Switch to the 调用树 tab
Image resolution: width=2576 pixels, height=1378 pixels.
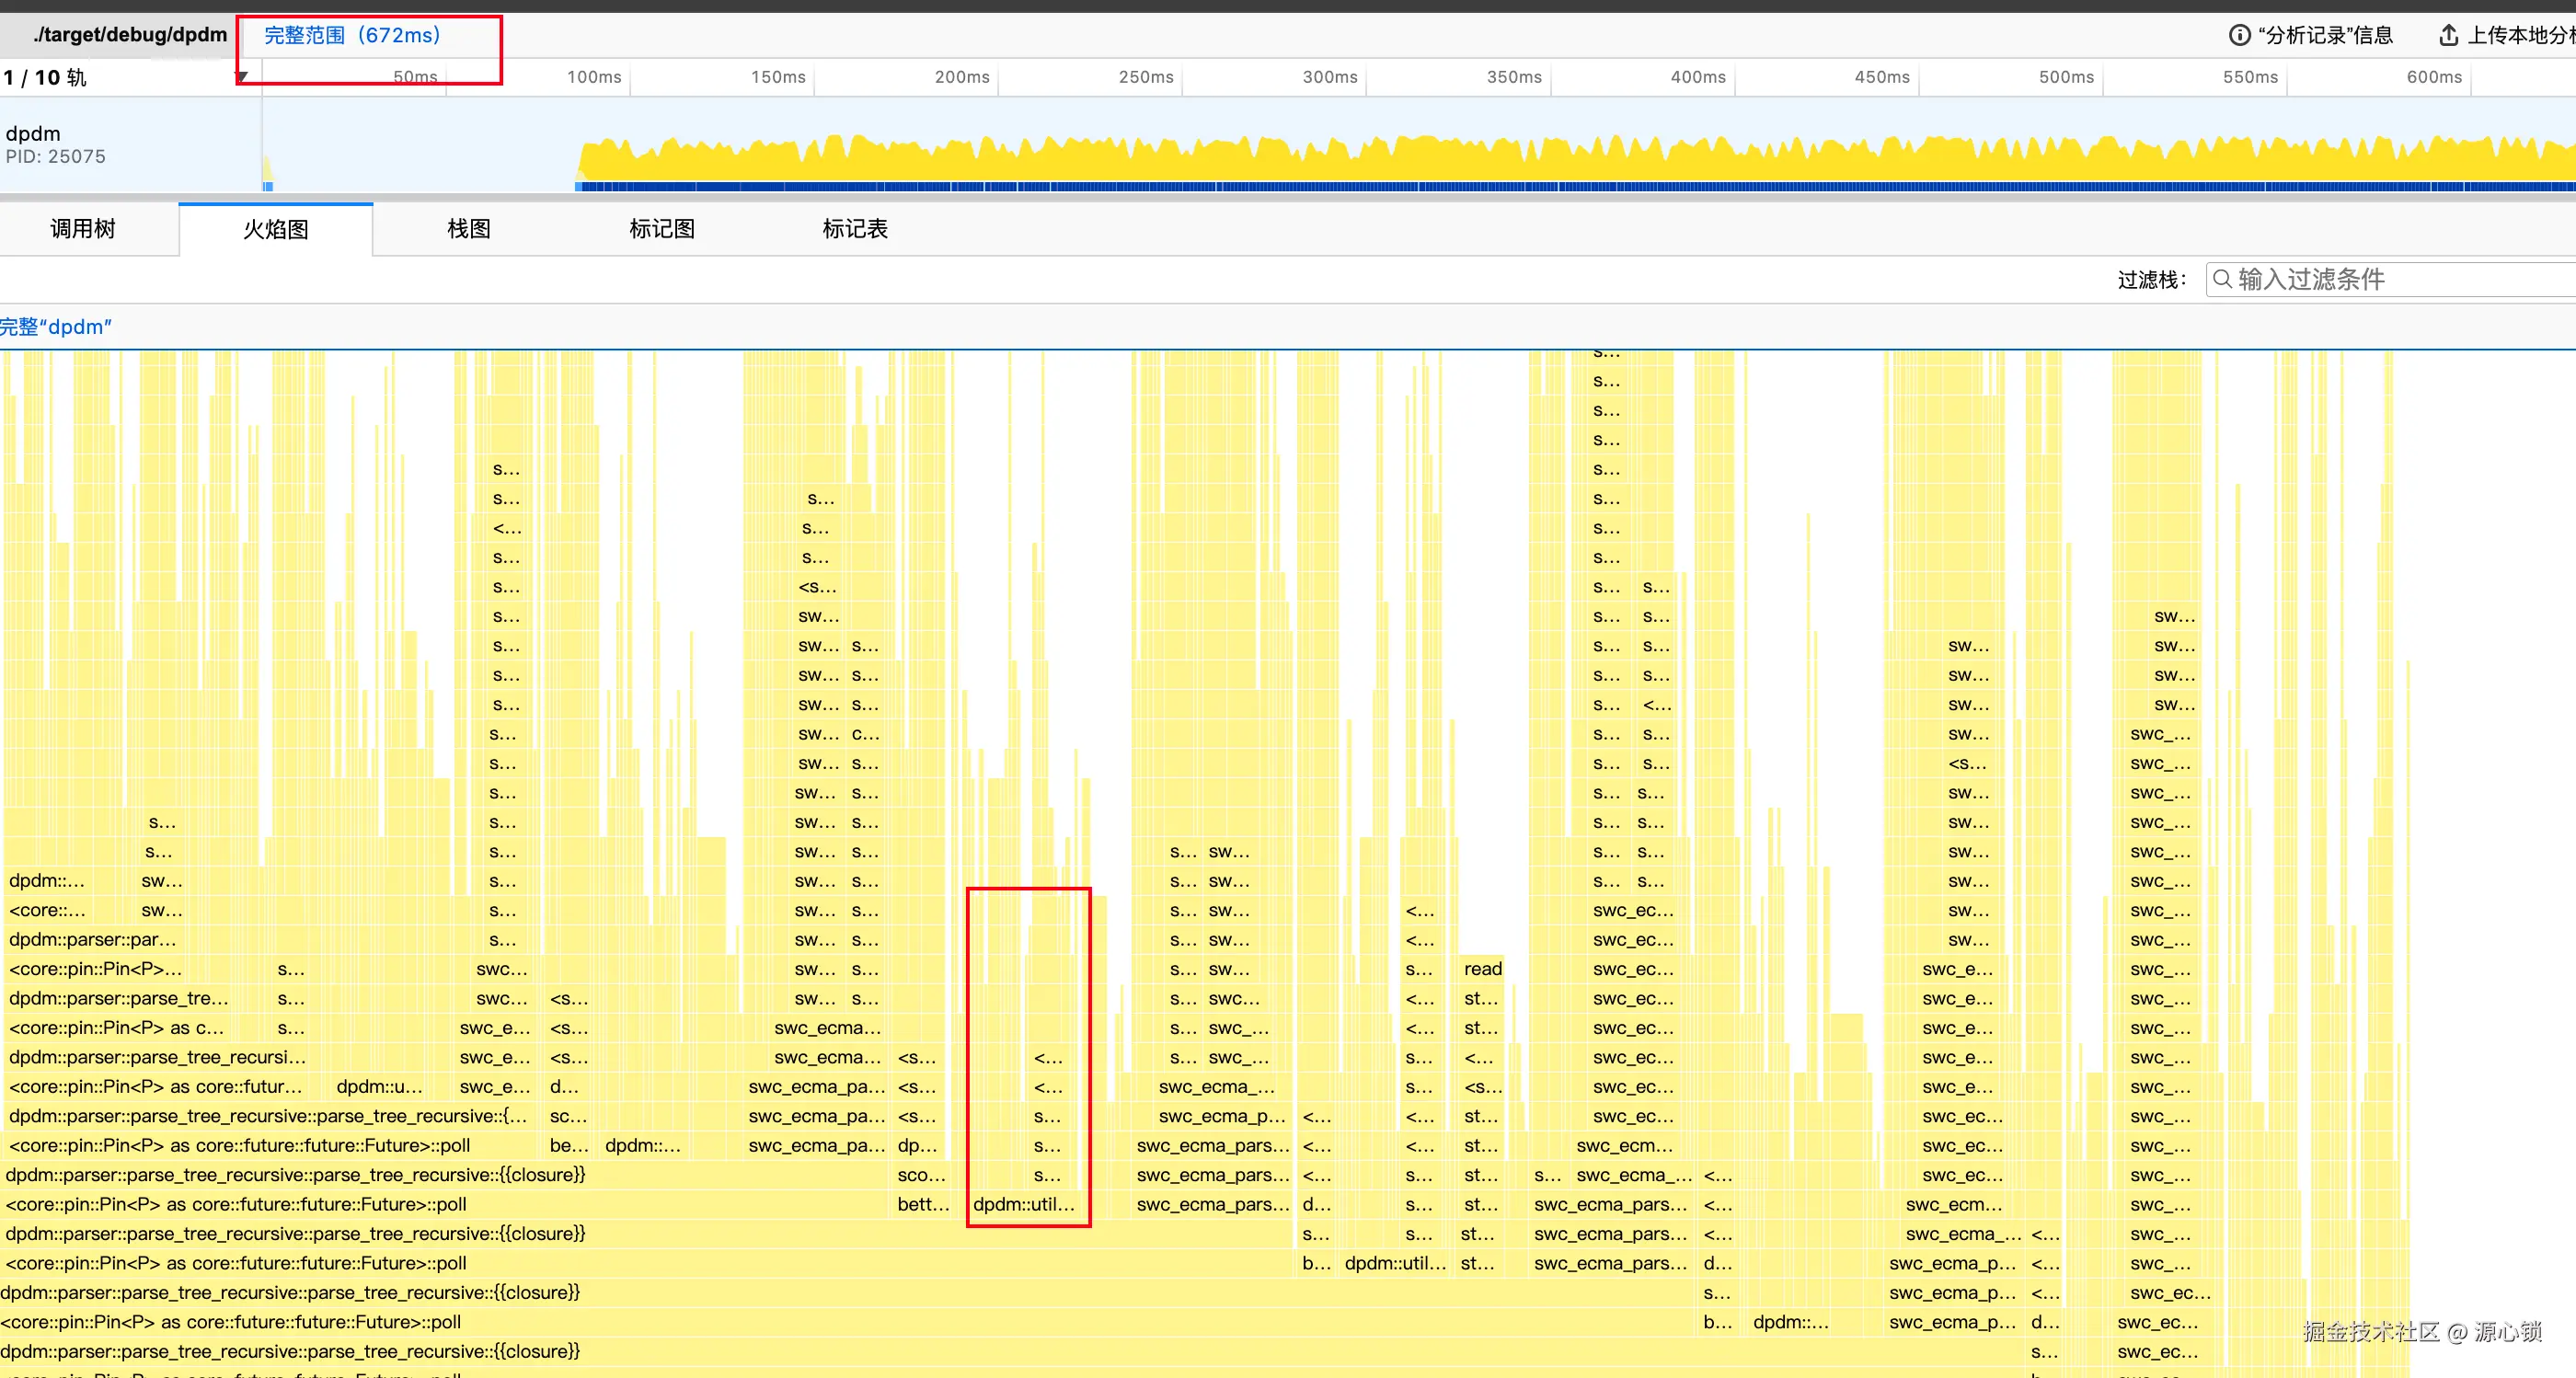coord(83,229)
